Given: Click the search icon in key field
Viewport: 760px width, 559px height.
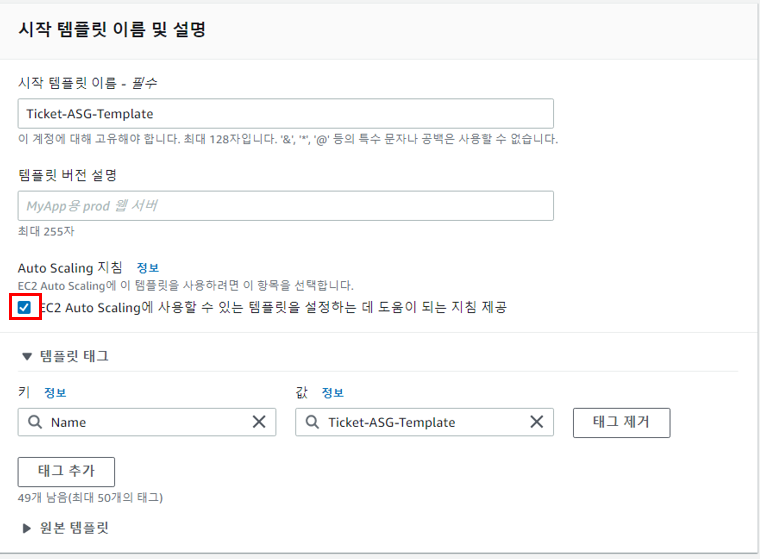Looking at the screenshot, I should [x=35, y=422].
